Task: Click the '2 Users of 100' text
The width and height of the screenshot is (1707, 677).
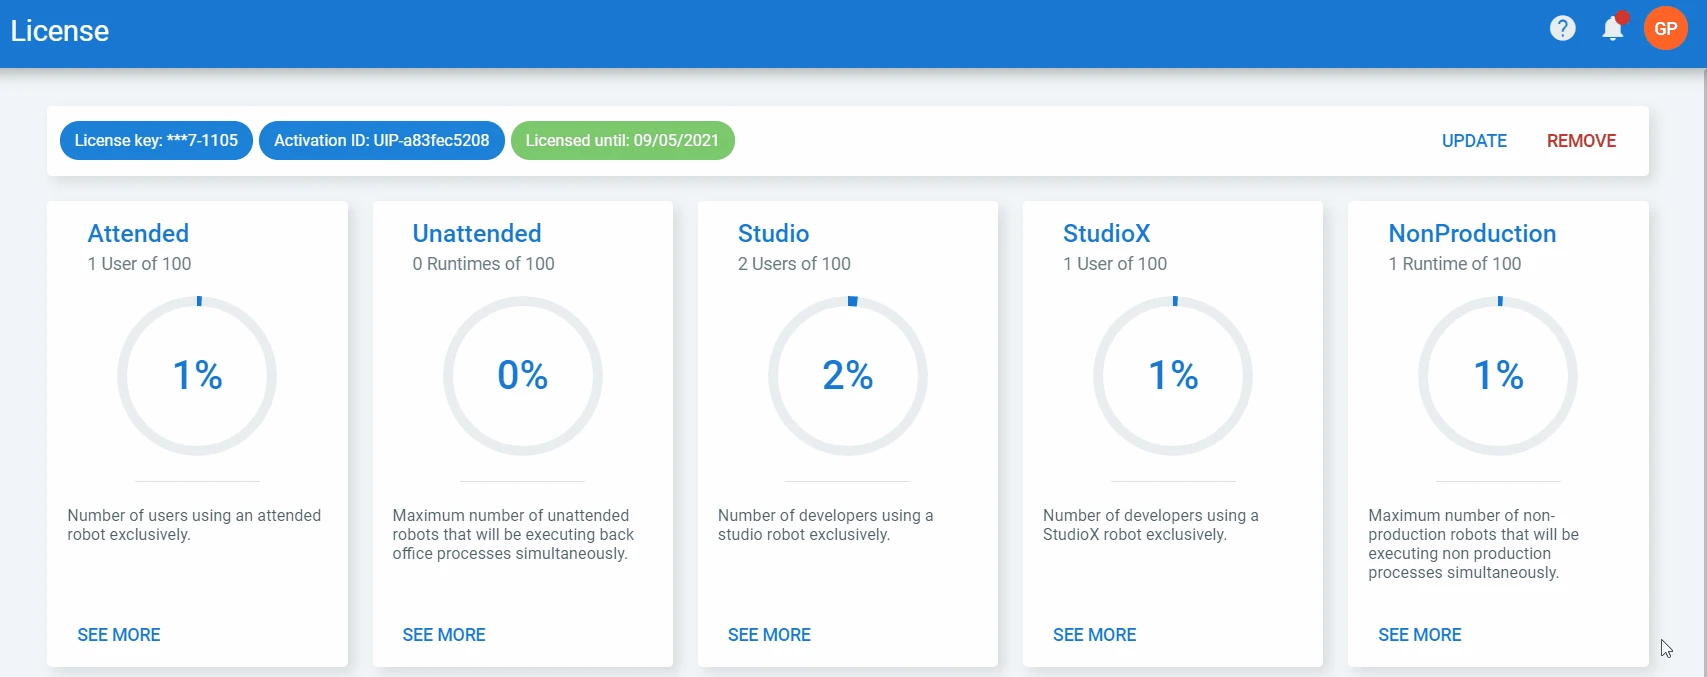Action: click(794, 264)
